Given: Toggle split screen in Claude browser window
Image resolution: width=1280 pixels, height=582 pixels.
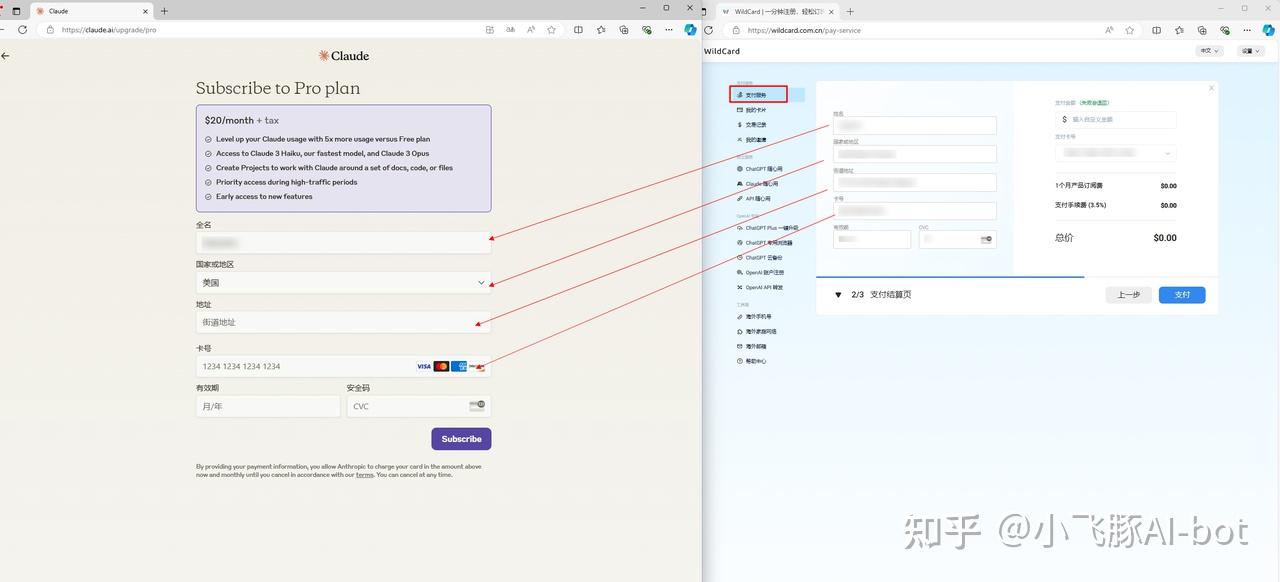Looking at the screenshot, I should coord(578,30).
